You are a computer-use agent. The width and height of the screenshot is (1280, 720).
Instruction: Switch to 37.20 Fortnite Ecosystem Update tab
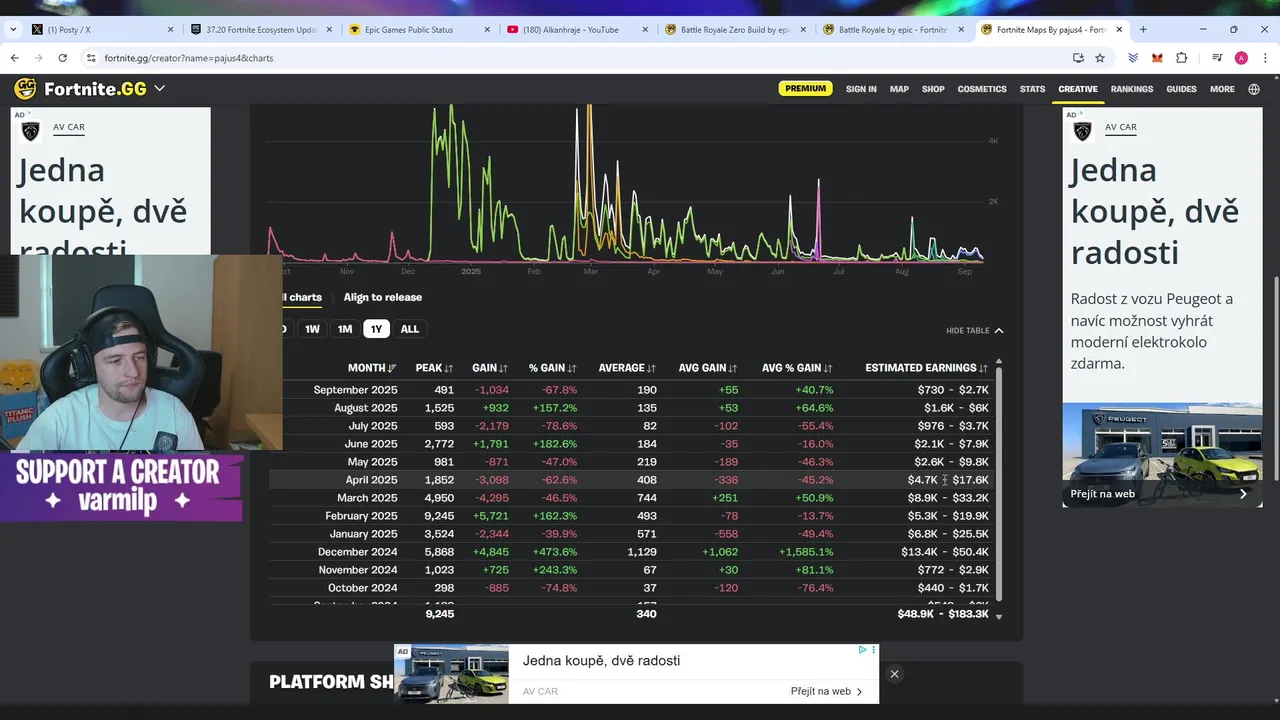(x=260, y=30)
